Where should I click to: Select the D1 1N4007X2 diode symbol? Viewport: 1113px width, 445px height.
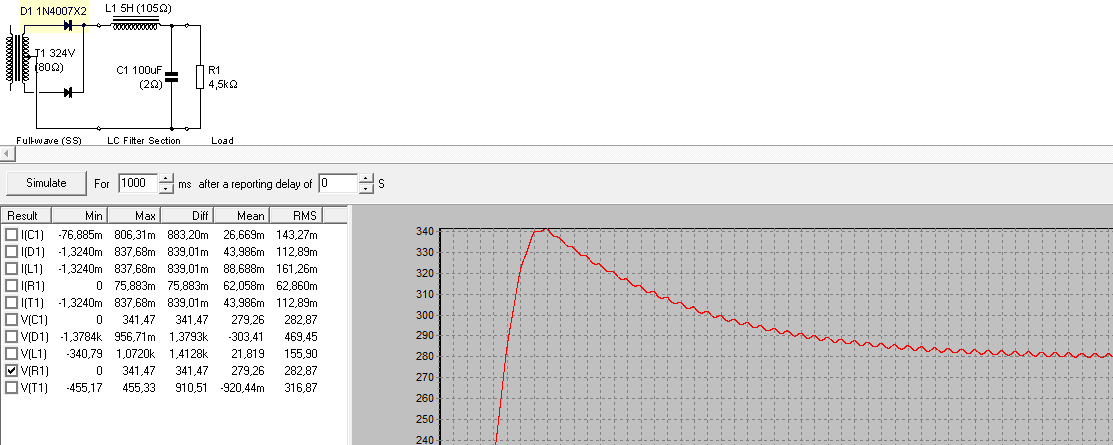point(68,26)
